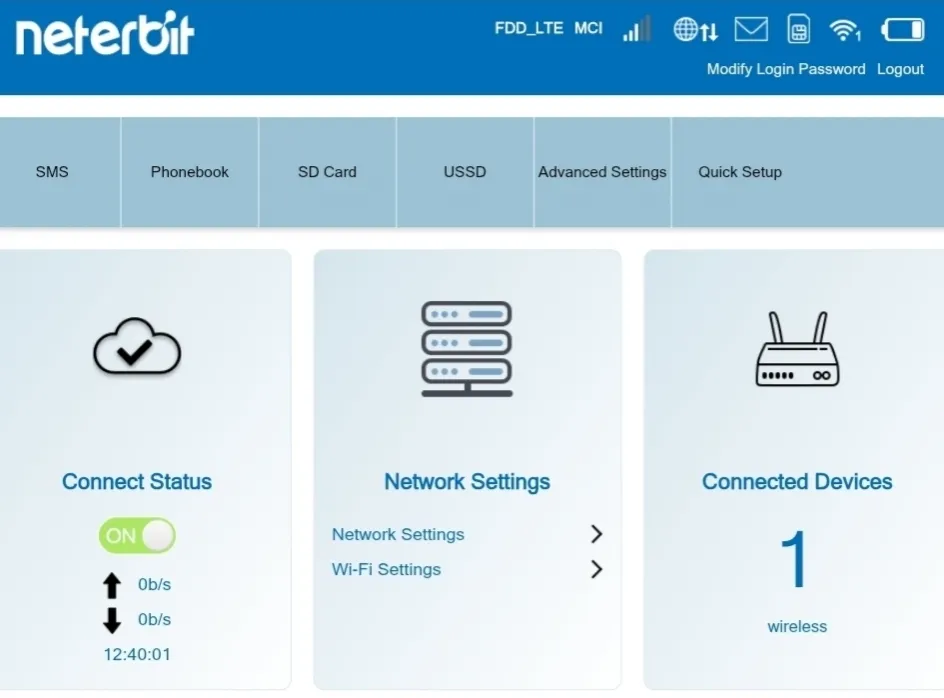Expand the Wi-Fi Settings row arrow
The width and height of the screenshot is (944, 698).
[x=596, y=569]
